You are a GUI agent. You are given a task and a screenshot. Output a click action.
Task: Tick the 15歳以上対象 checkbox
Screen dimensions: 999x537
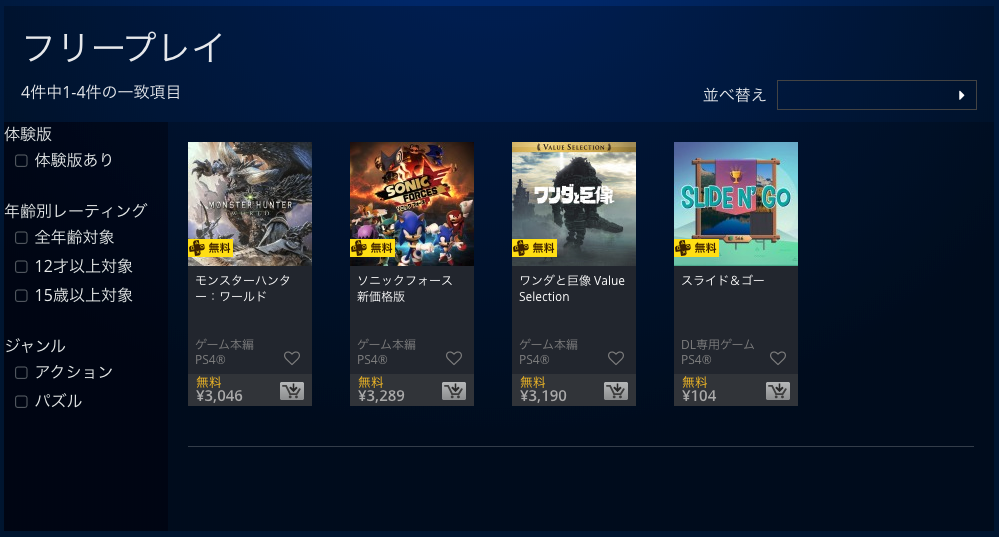tap(21, 296)
